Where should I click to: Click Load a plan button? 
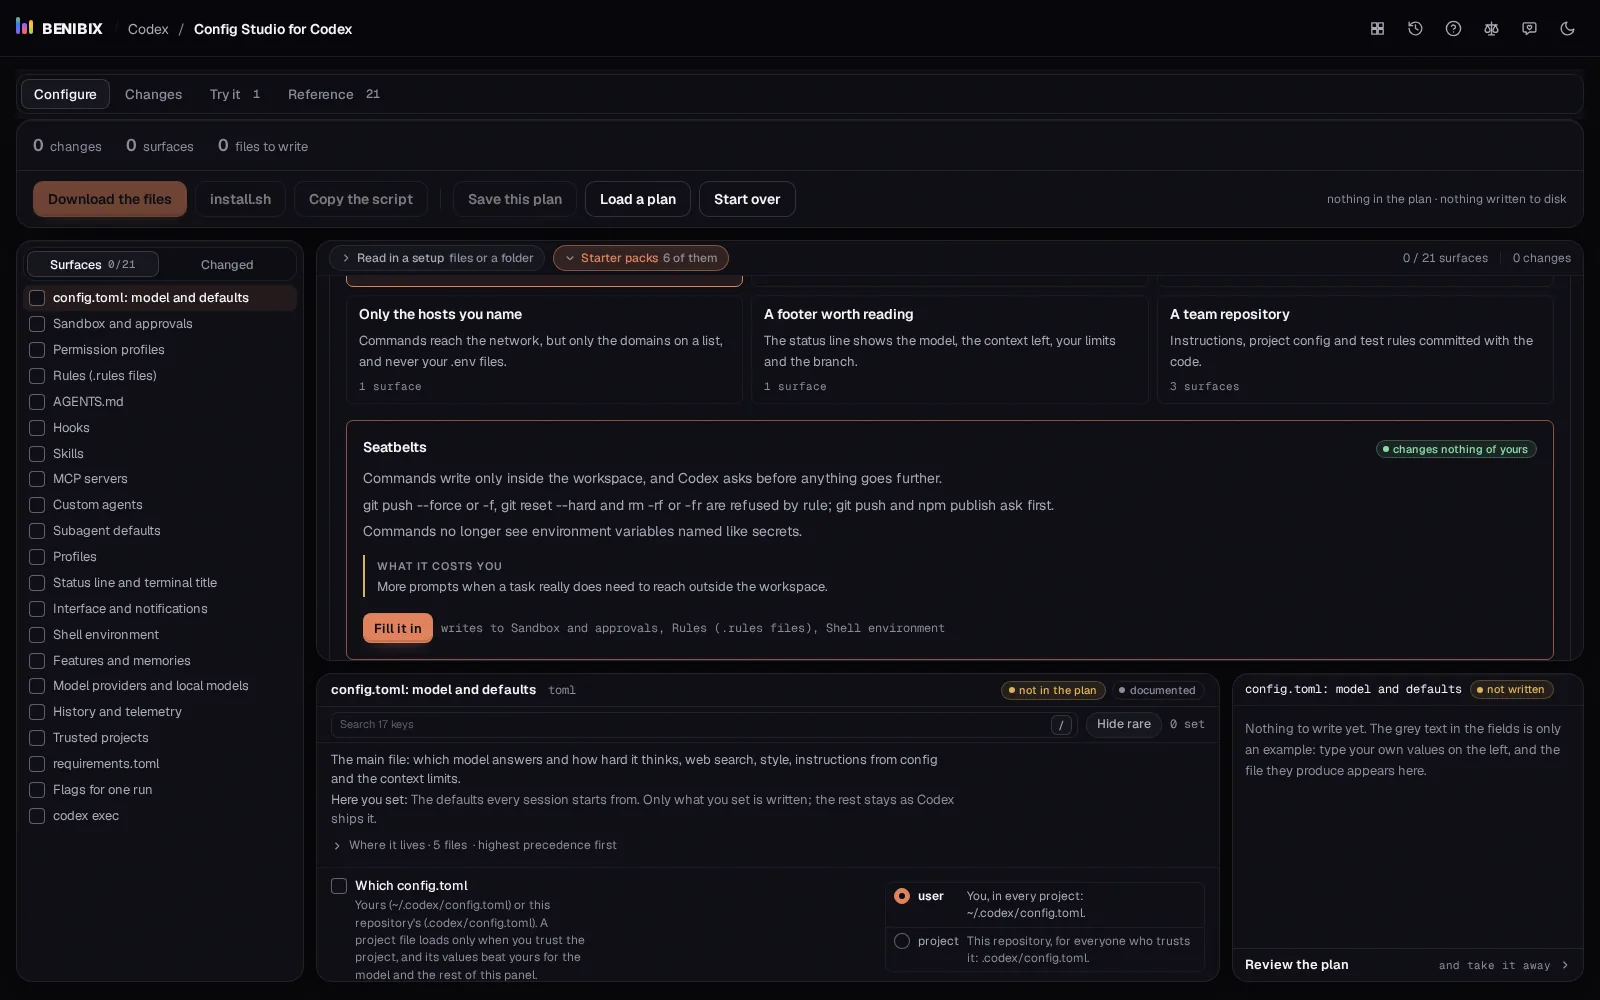638,199
